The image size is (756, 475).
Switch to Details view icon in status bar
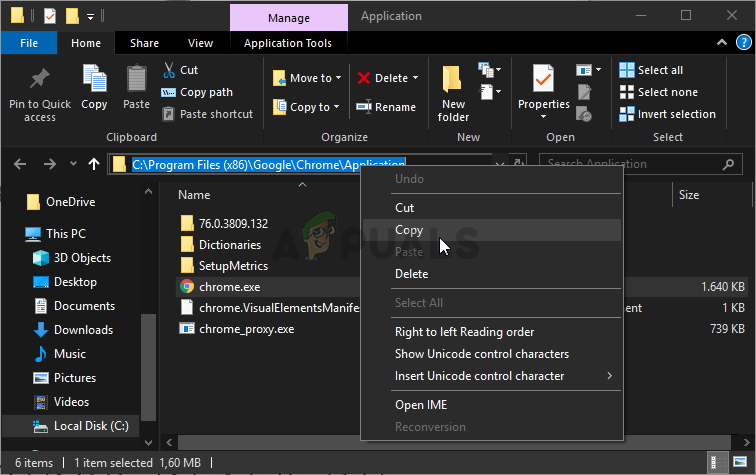coord(717,462)
